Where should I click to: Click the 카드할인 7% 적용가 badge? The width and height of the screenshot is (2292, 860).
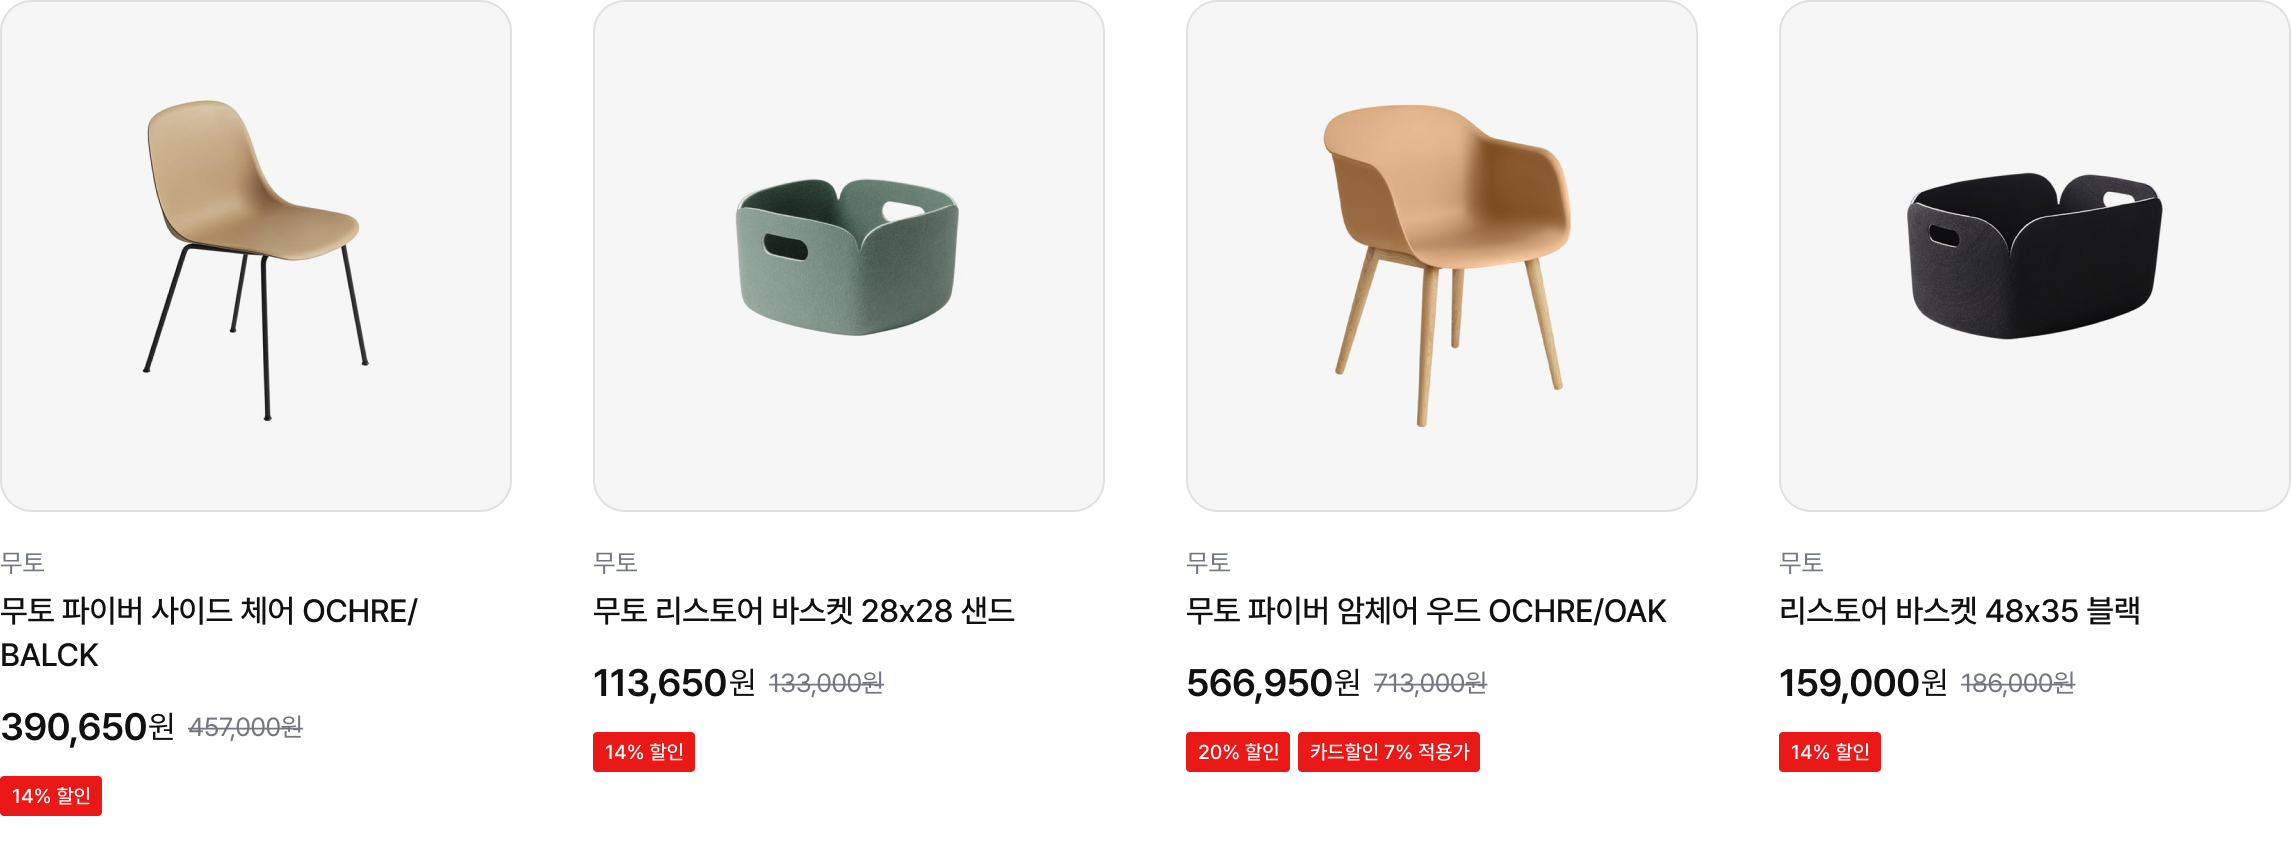[1389, 752]
